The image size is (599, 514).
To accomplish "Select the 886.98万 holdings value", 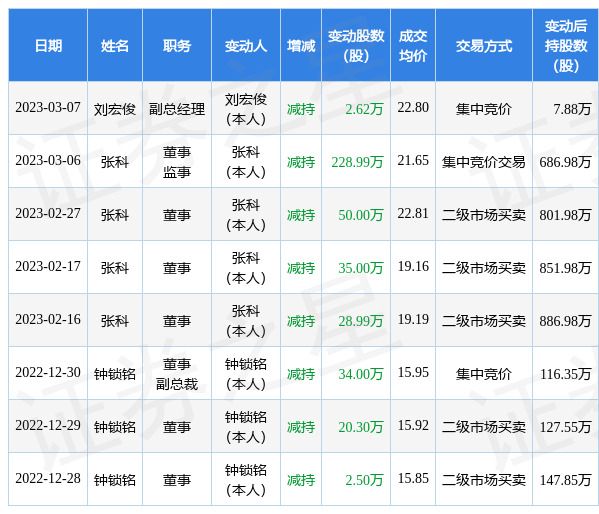I will [x=565, y=321].
